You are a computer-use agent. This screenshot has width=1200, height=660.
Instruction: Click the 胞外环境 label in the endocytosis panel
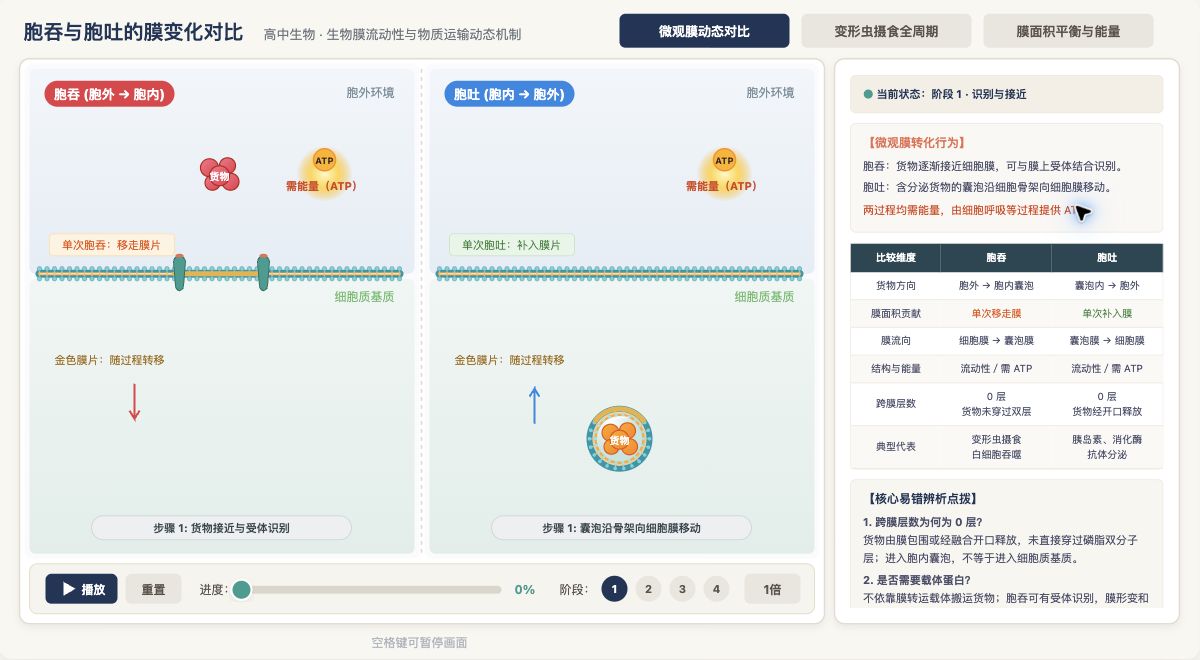coord(370,93)
